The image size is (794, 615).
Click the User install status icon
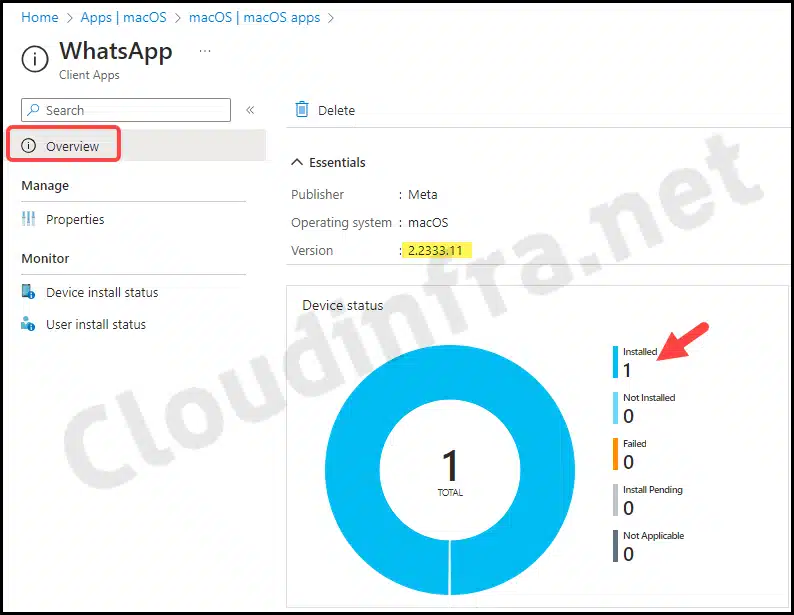tap(28, 324)
